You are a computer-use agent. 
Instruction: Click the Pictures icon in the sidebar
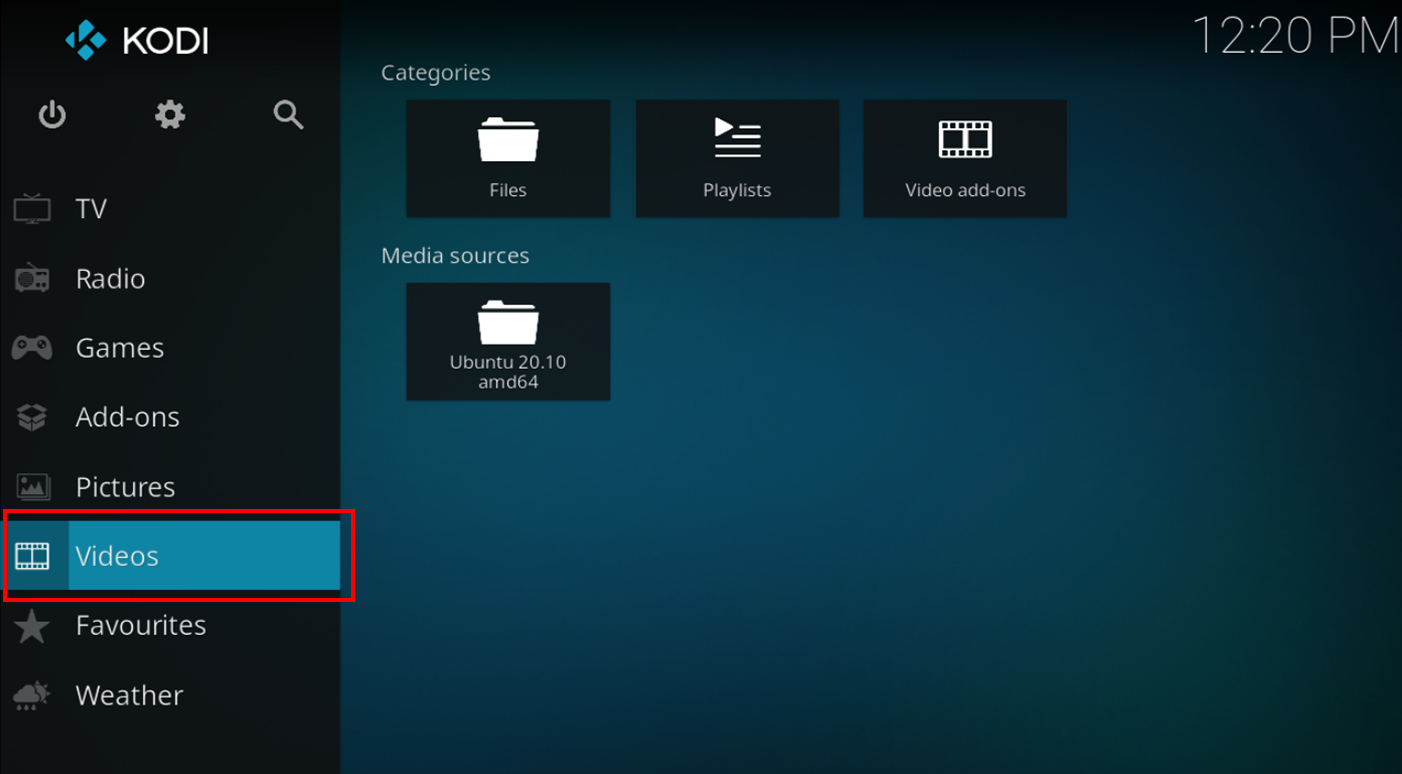(32, 487)
